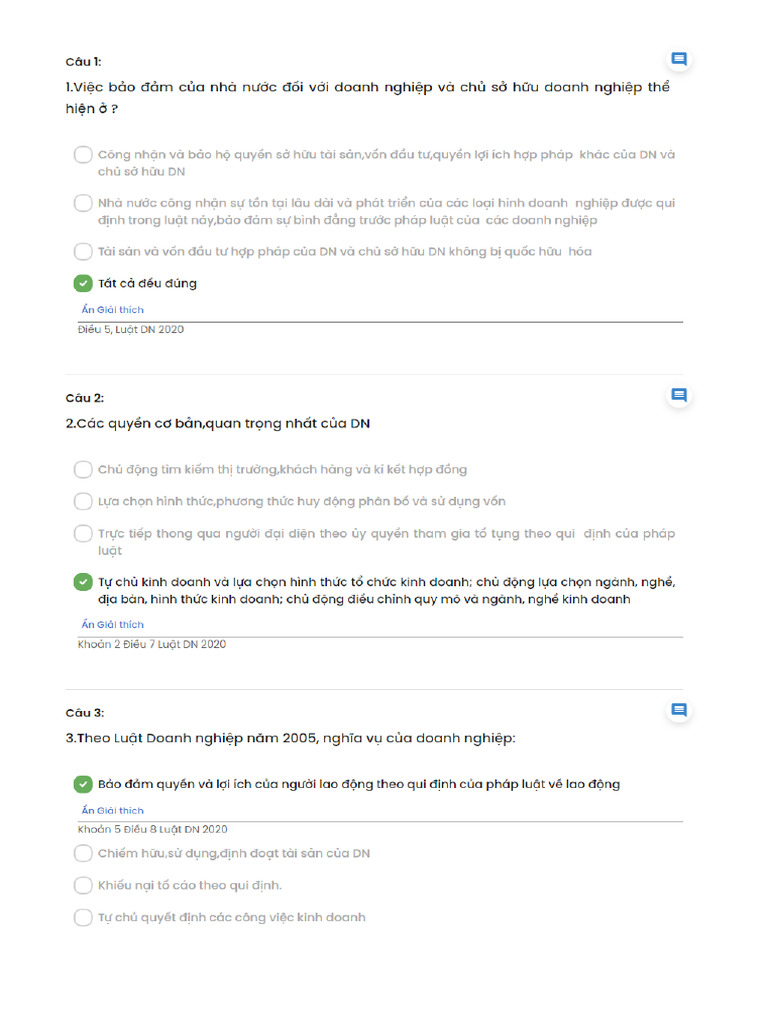Select 'Chủ động tìm kiếm thị trường' radio button

click(x=83, y=469)
